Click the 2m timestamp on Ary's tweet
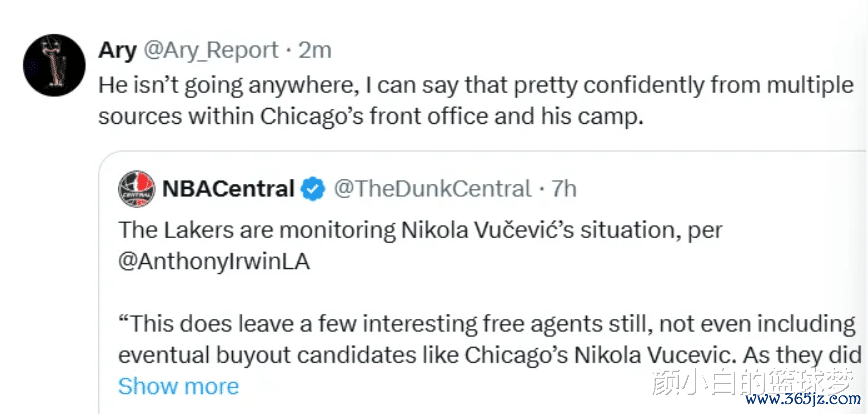Screen dimensions: 868x414 pos(315,50)
